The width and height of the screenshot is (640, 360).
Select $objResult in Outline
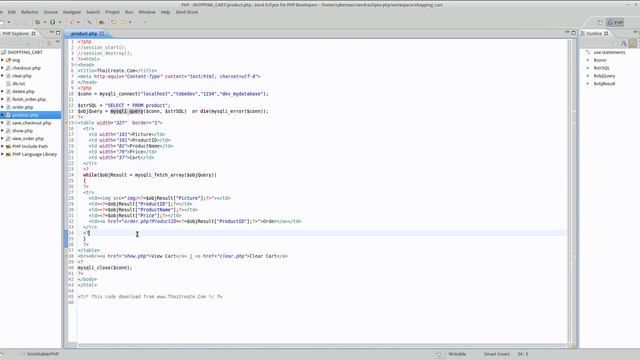coord(604,84)
